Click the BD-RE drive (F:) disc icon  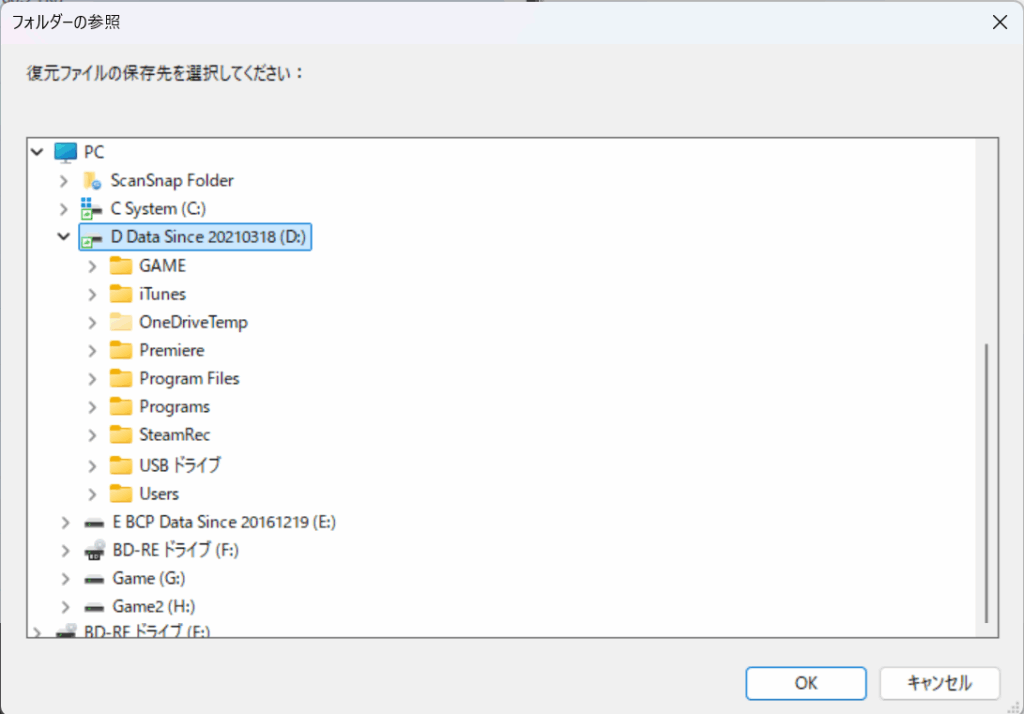[94, 550]
